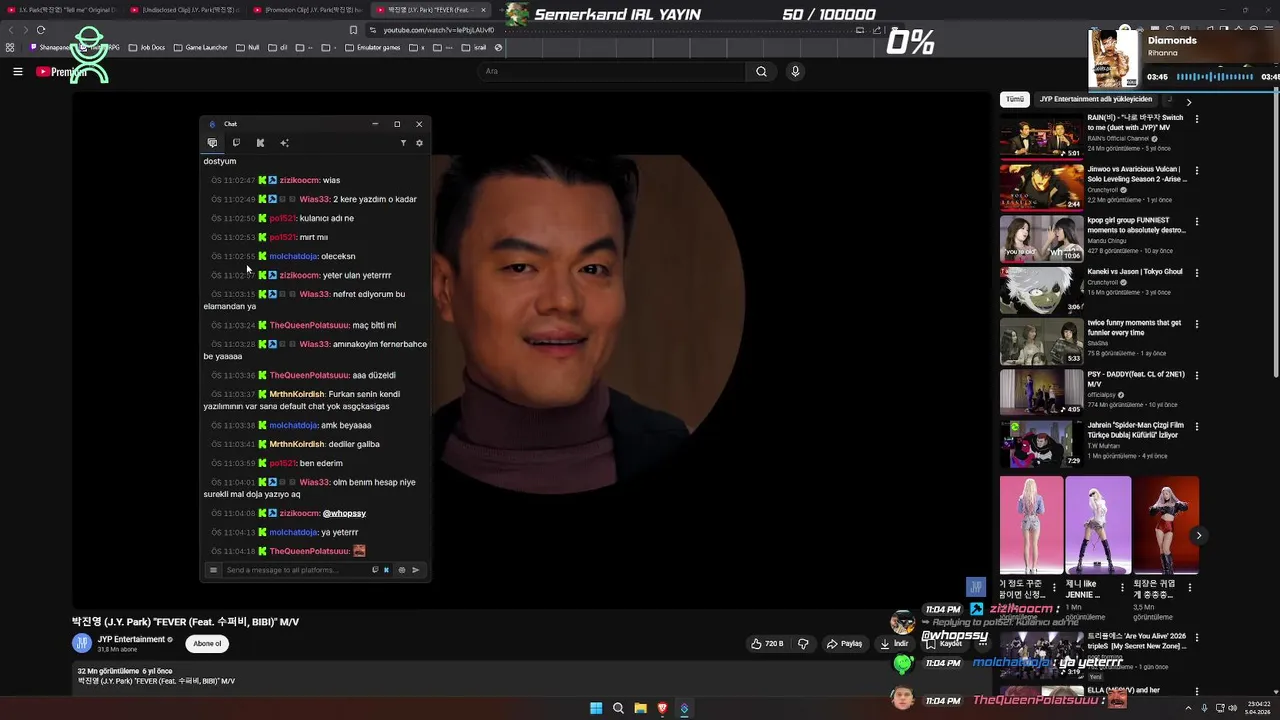Open options for twice funny moments video
Image resolution: width=1280 pixels, height=720 pixels.
(x=1196, y=325)
